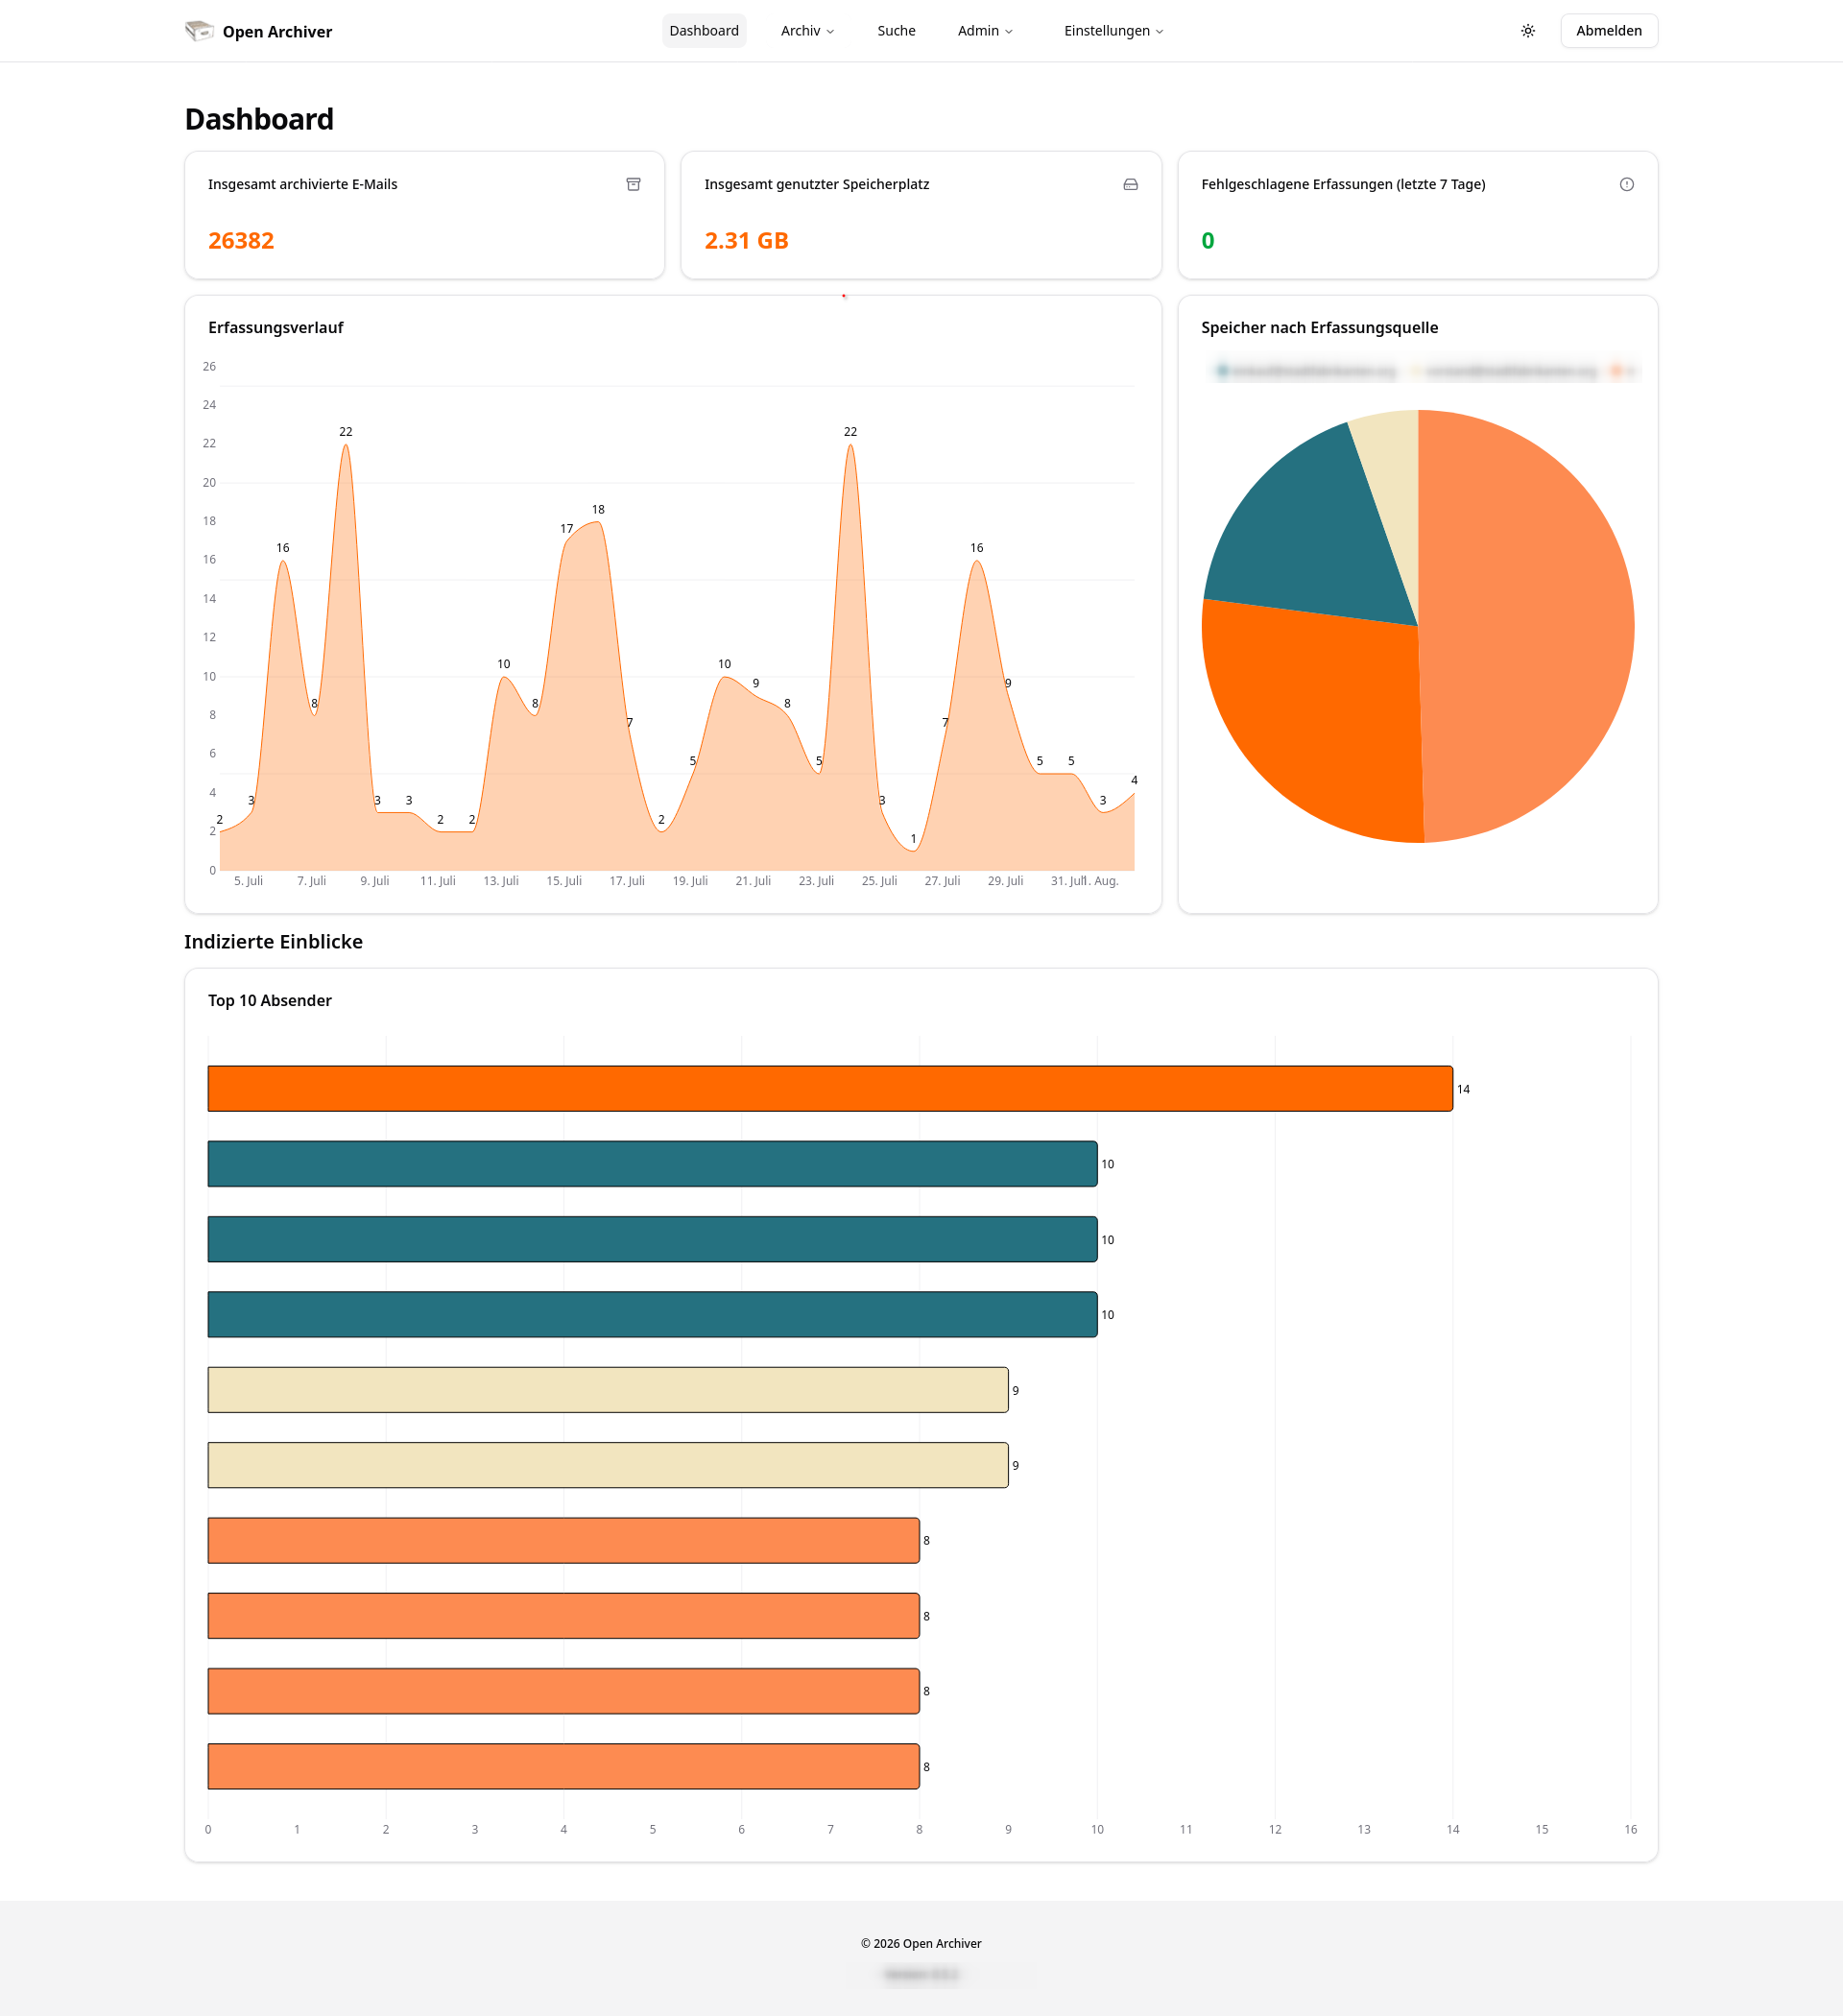
Task: Select the first teal sender bar showing 10
Action: [652, 1163]
